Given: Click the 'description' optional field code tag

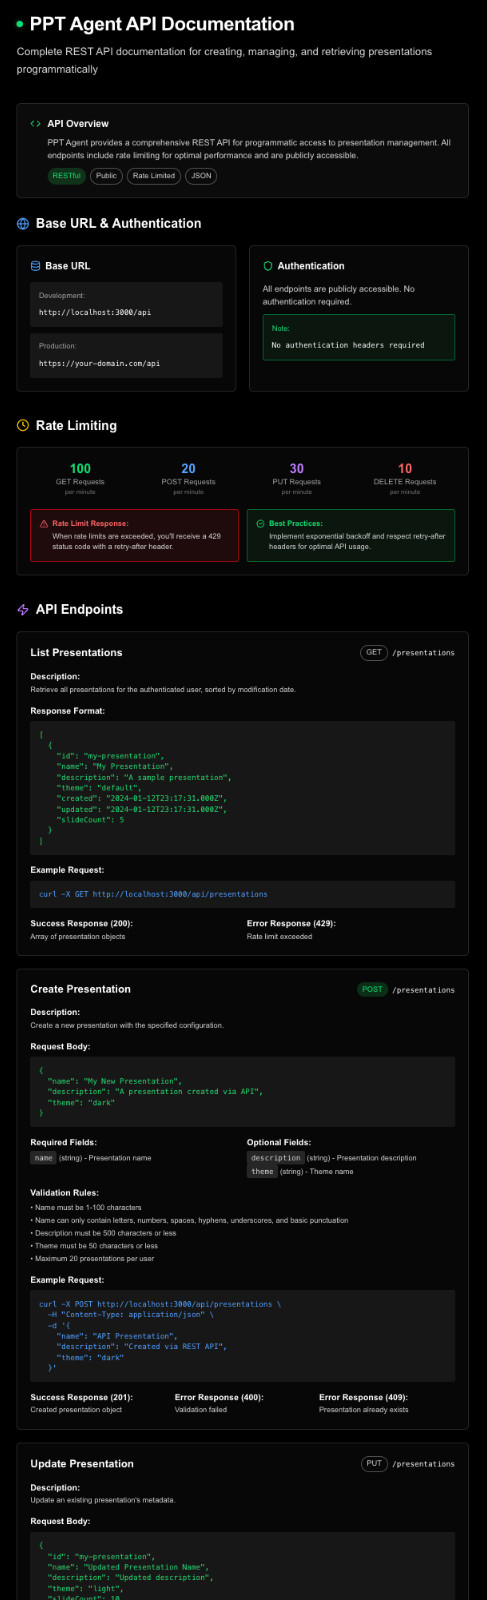Looking at the screenshot, I should point(276,1158).
